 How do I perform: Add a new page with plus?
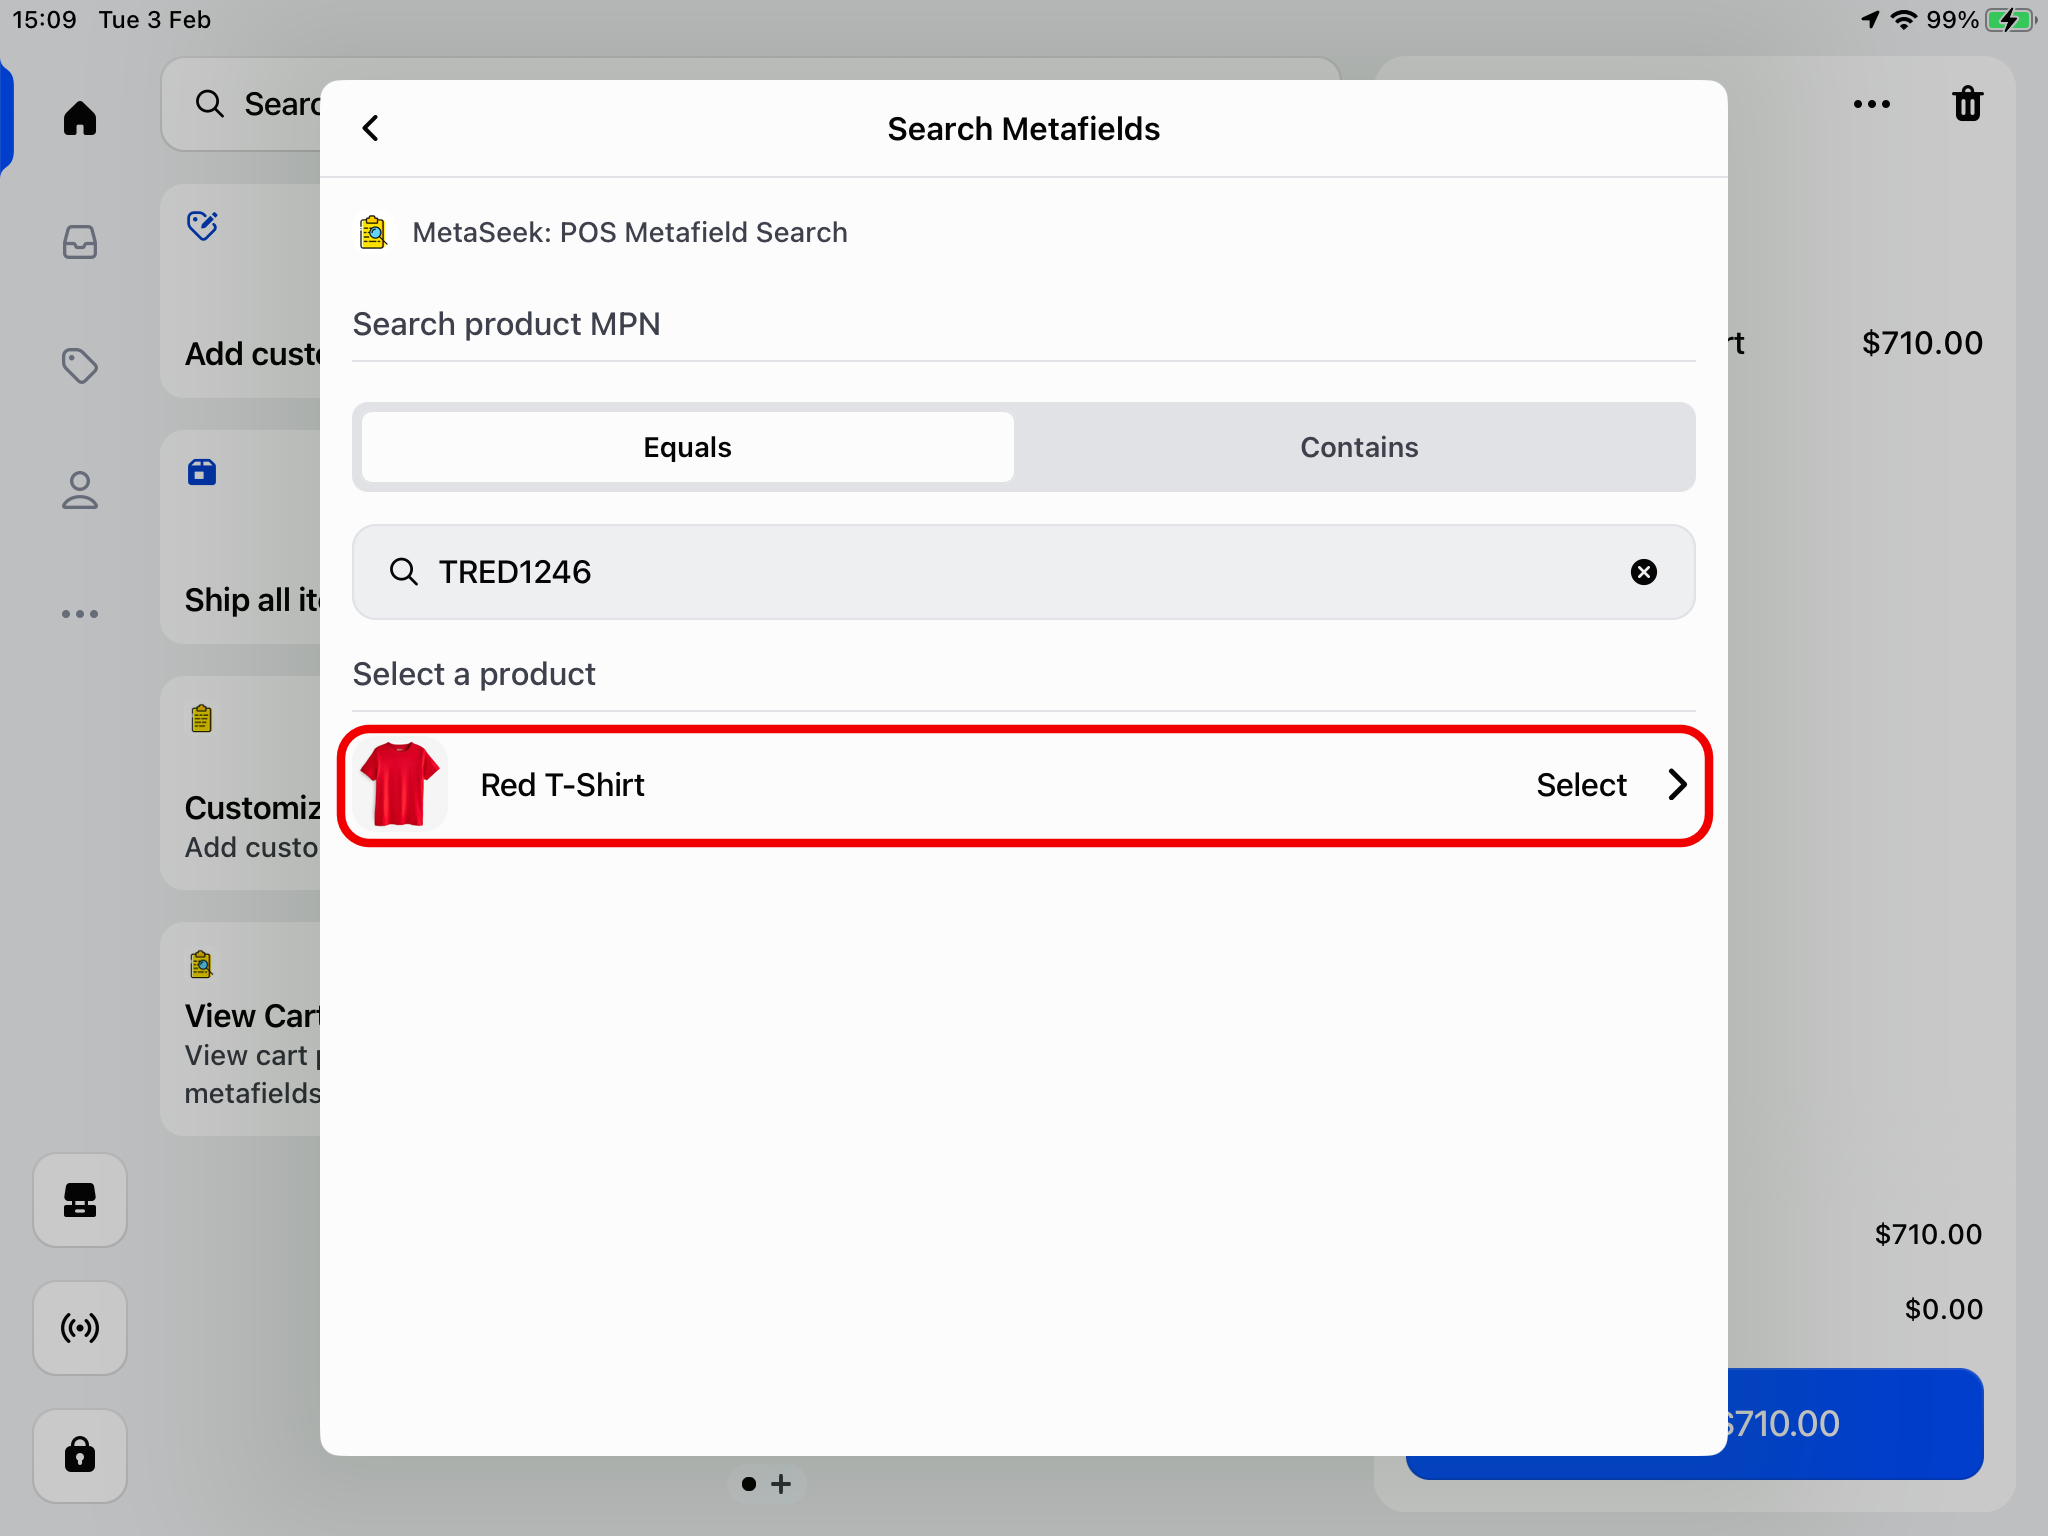point(782,1484)
